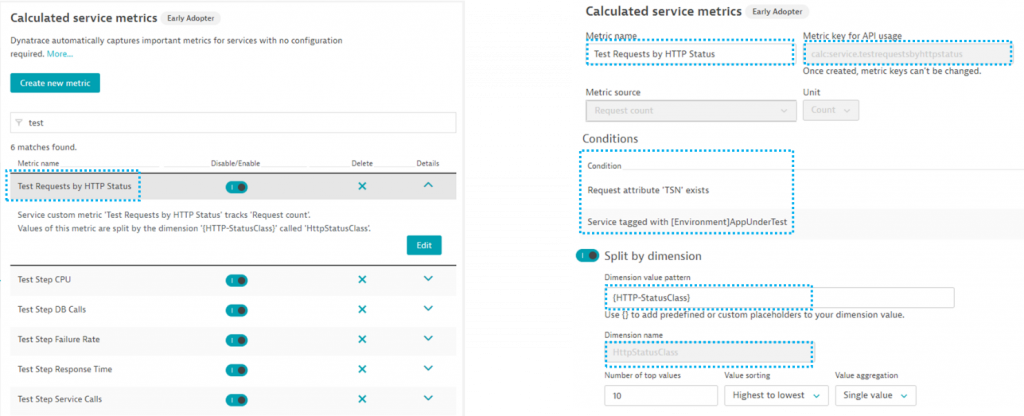Click Create new metric button

point(55,83)
